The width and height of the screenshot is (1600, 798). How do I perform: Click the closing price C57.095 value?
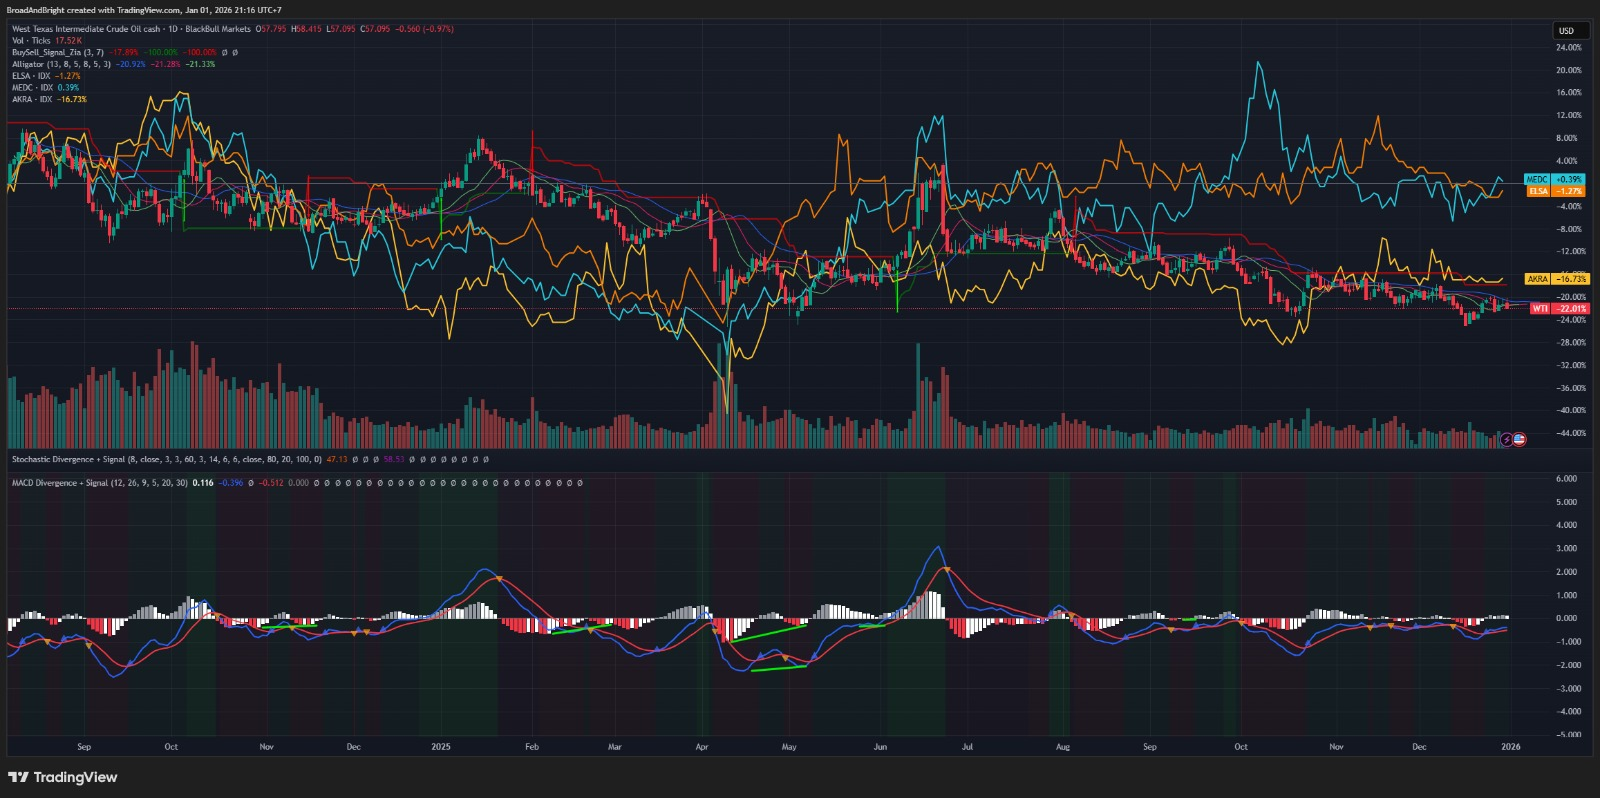[375, 29]
